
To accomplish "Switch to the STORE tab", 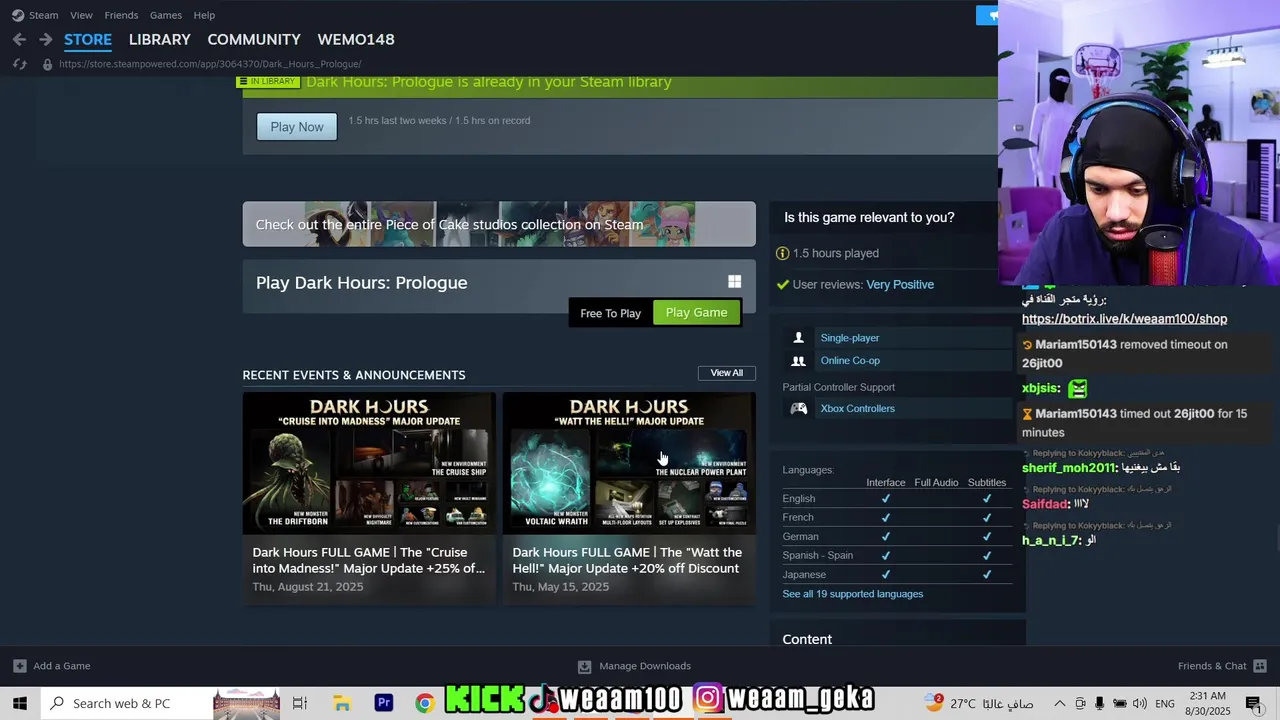I will (88, 39).
